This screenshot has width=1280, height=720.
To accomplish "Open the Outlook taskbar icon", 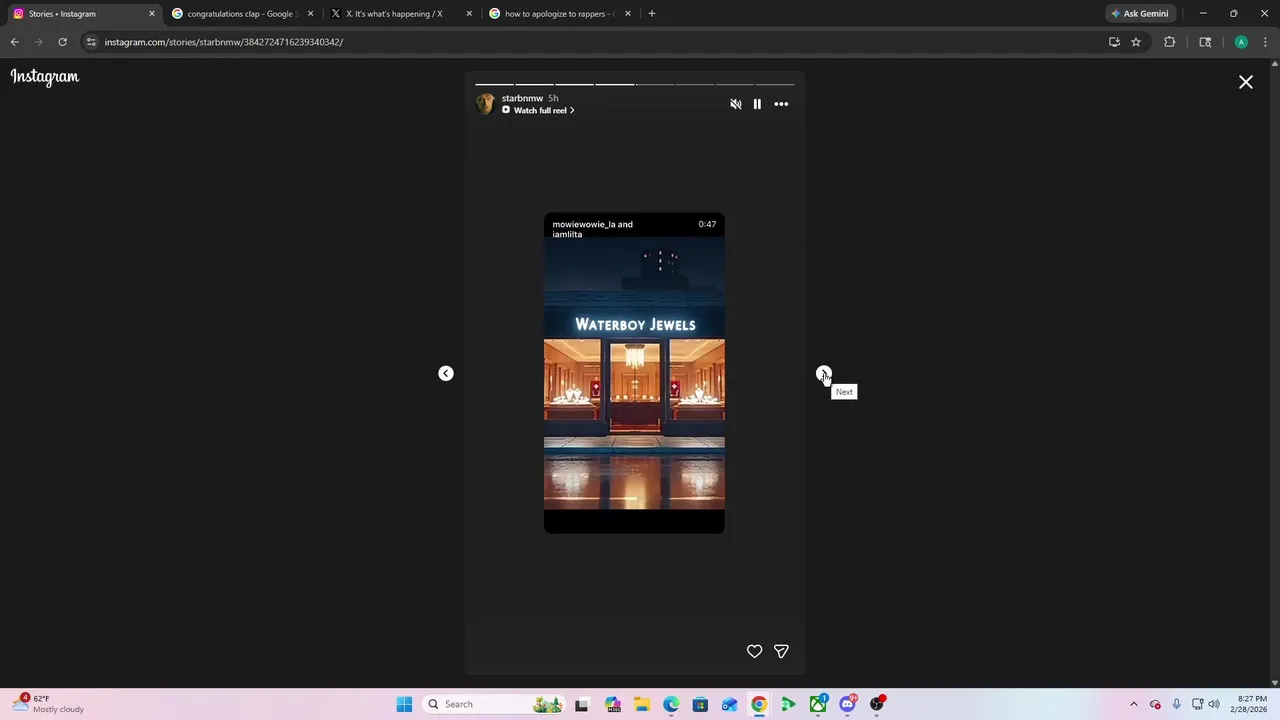I will (x=729, y=704).
